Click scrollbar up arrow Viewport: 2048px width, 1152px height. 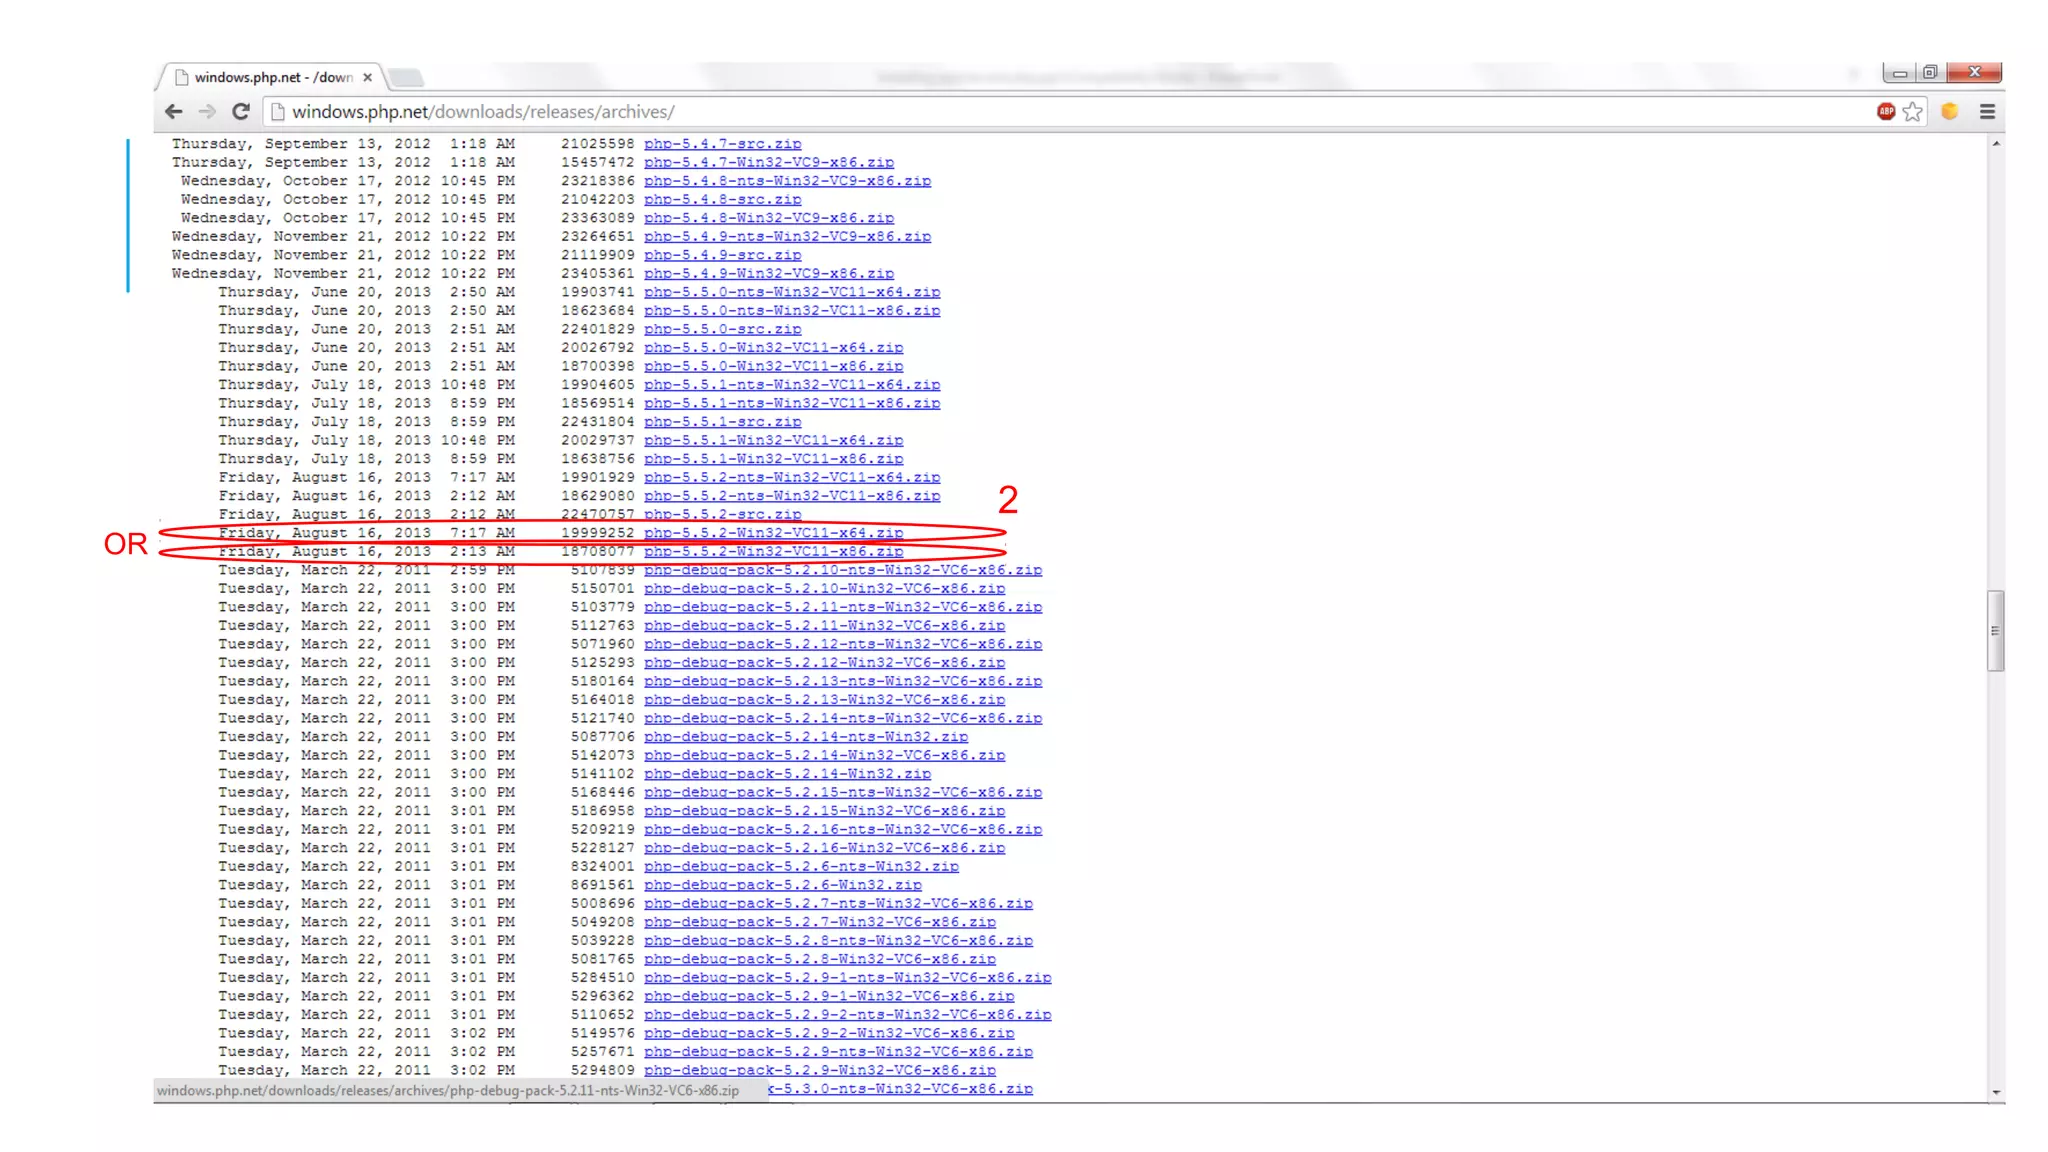click(1995, 144)
